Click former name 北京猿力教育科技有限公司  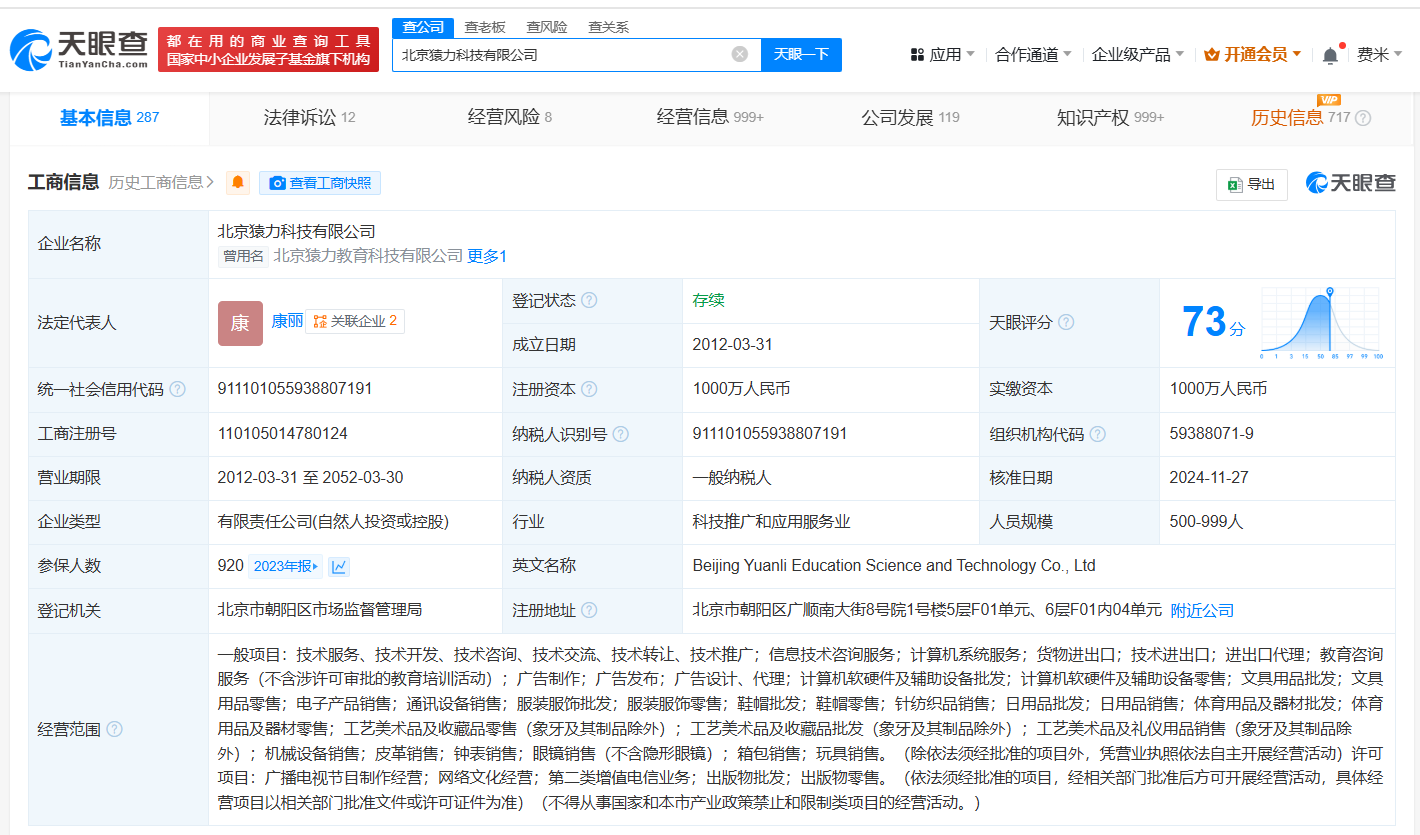point(368,256)
